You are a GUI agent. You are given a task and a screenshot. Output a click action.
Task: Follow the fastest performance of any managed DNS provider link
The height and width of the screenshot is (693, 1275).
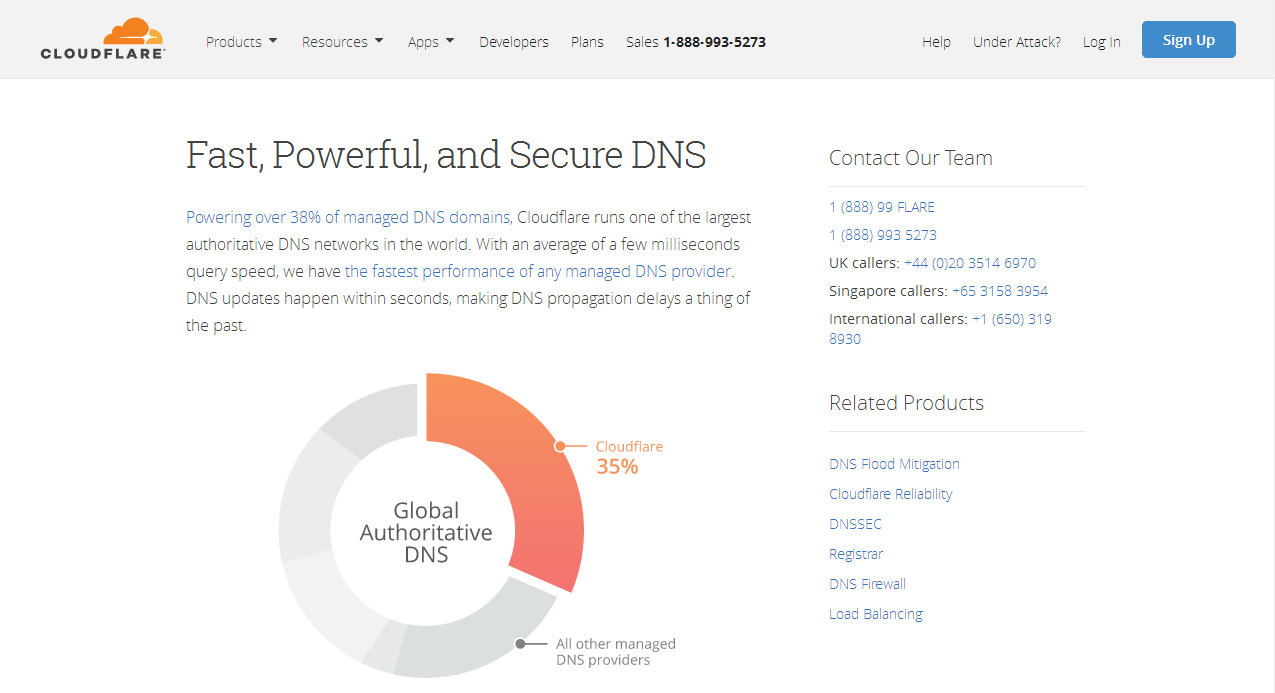click(x=538, y=271)
